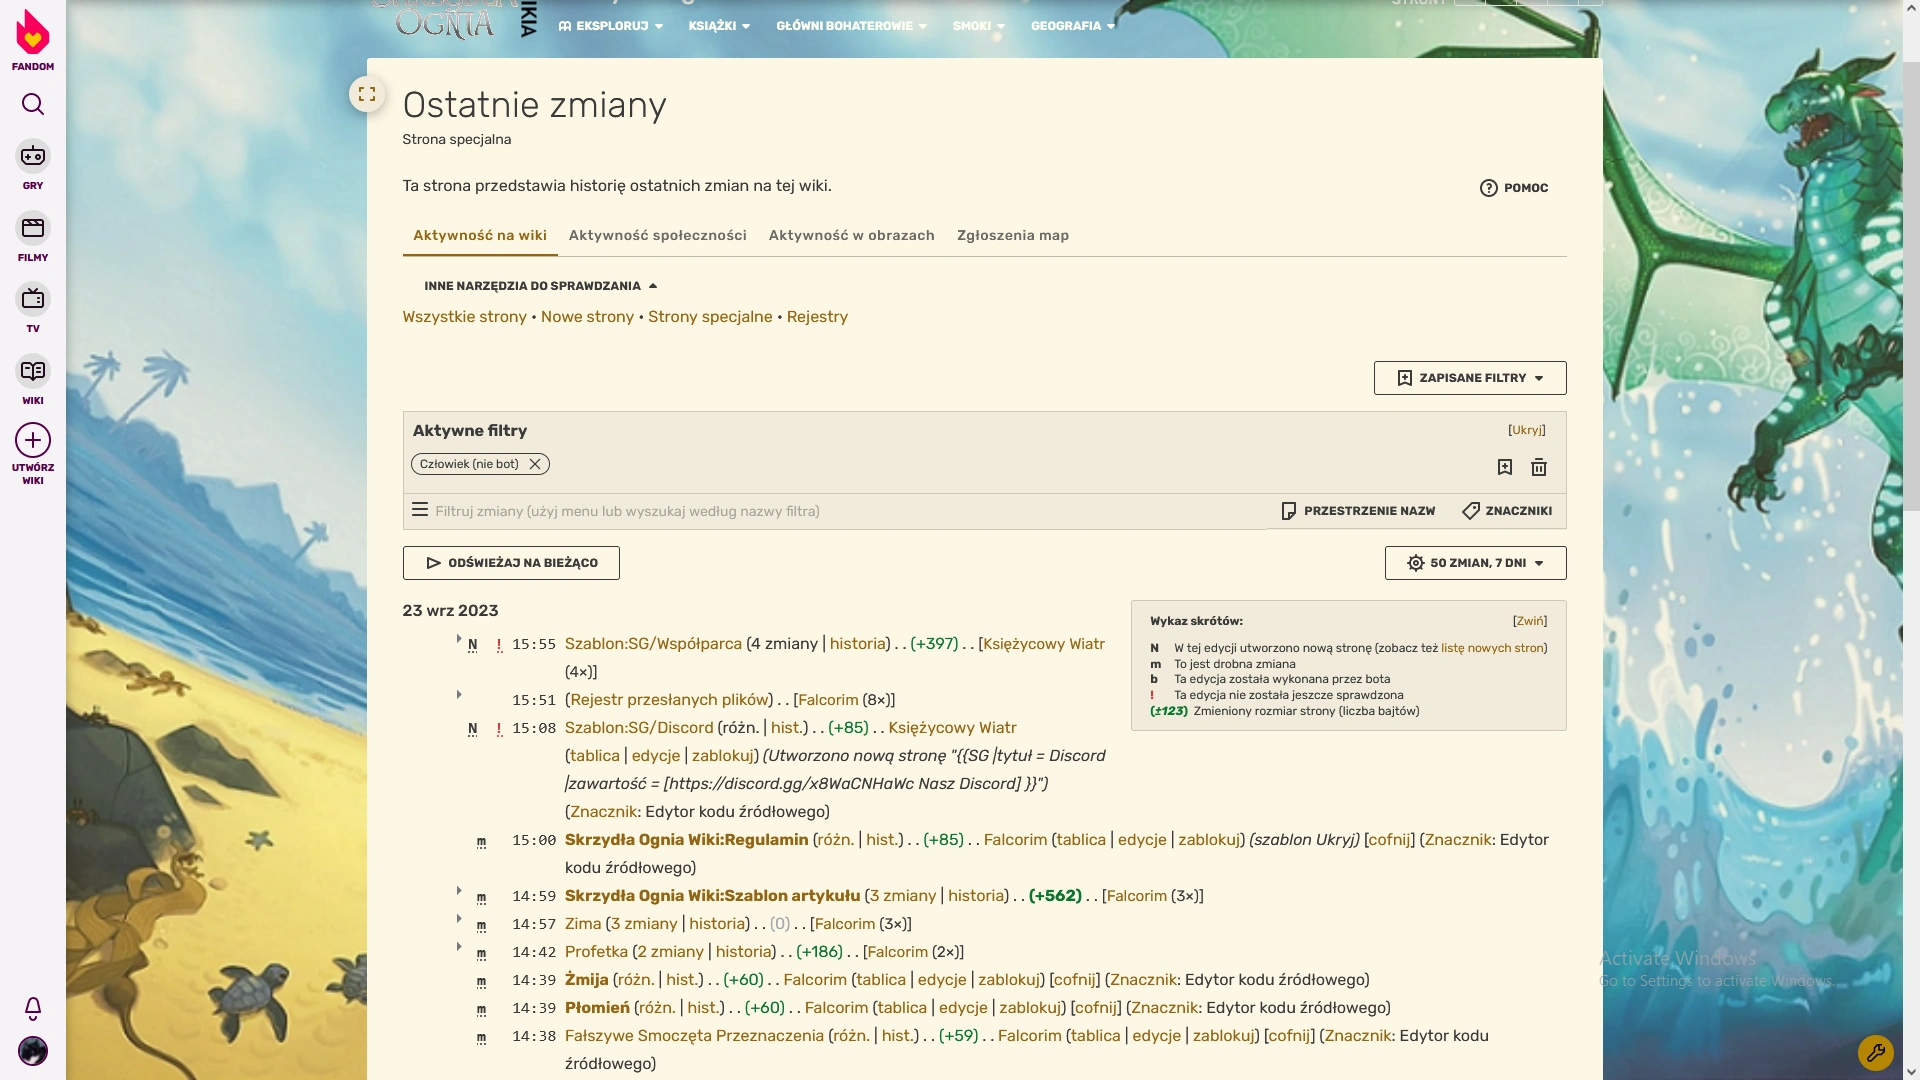Collapse the Inne narzędzia do sprawdzania section
This screenshot has height=1080, width=1920.
click(540, 286)
